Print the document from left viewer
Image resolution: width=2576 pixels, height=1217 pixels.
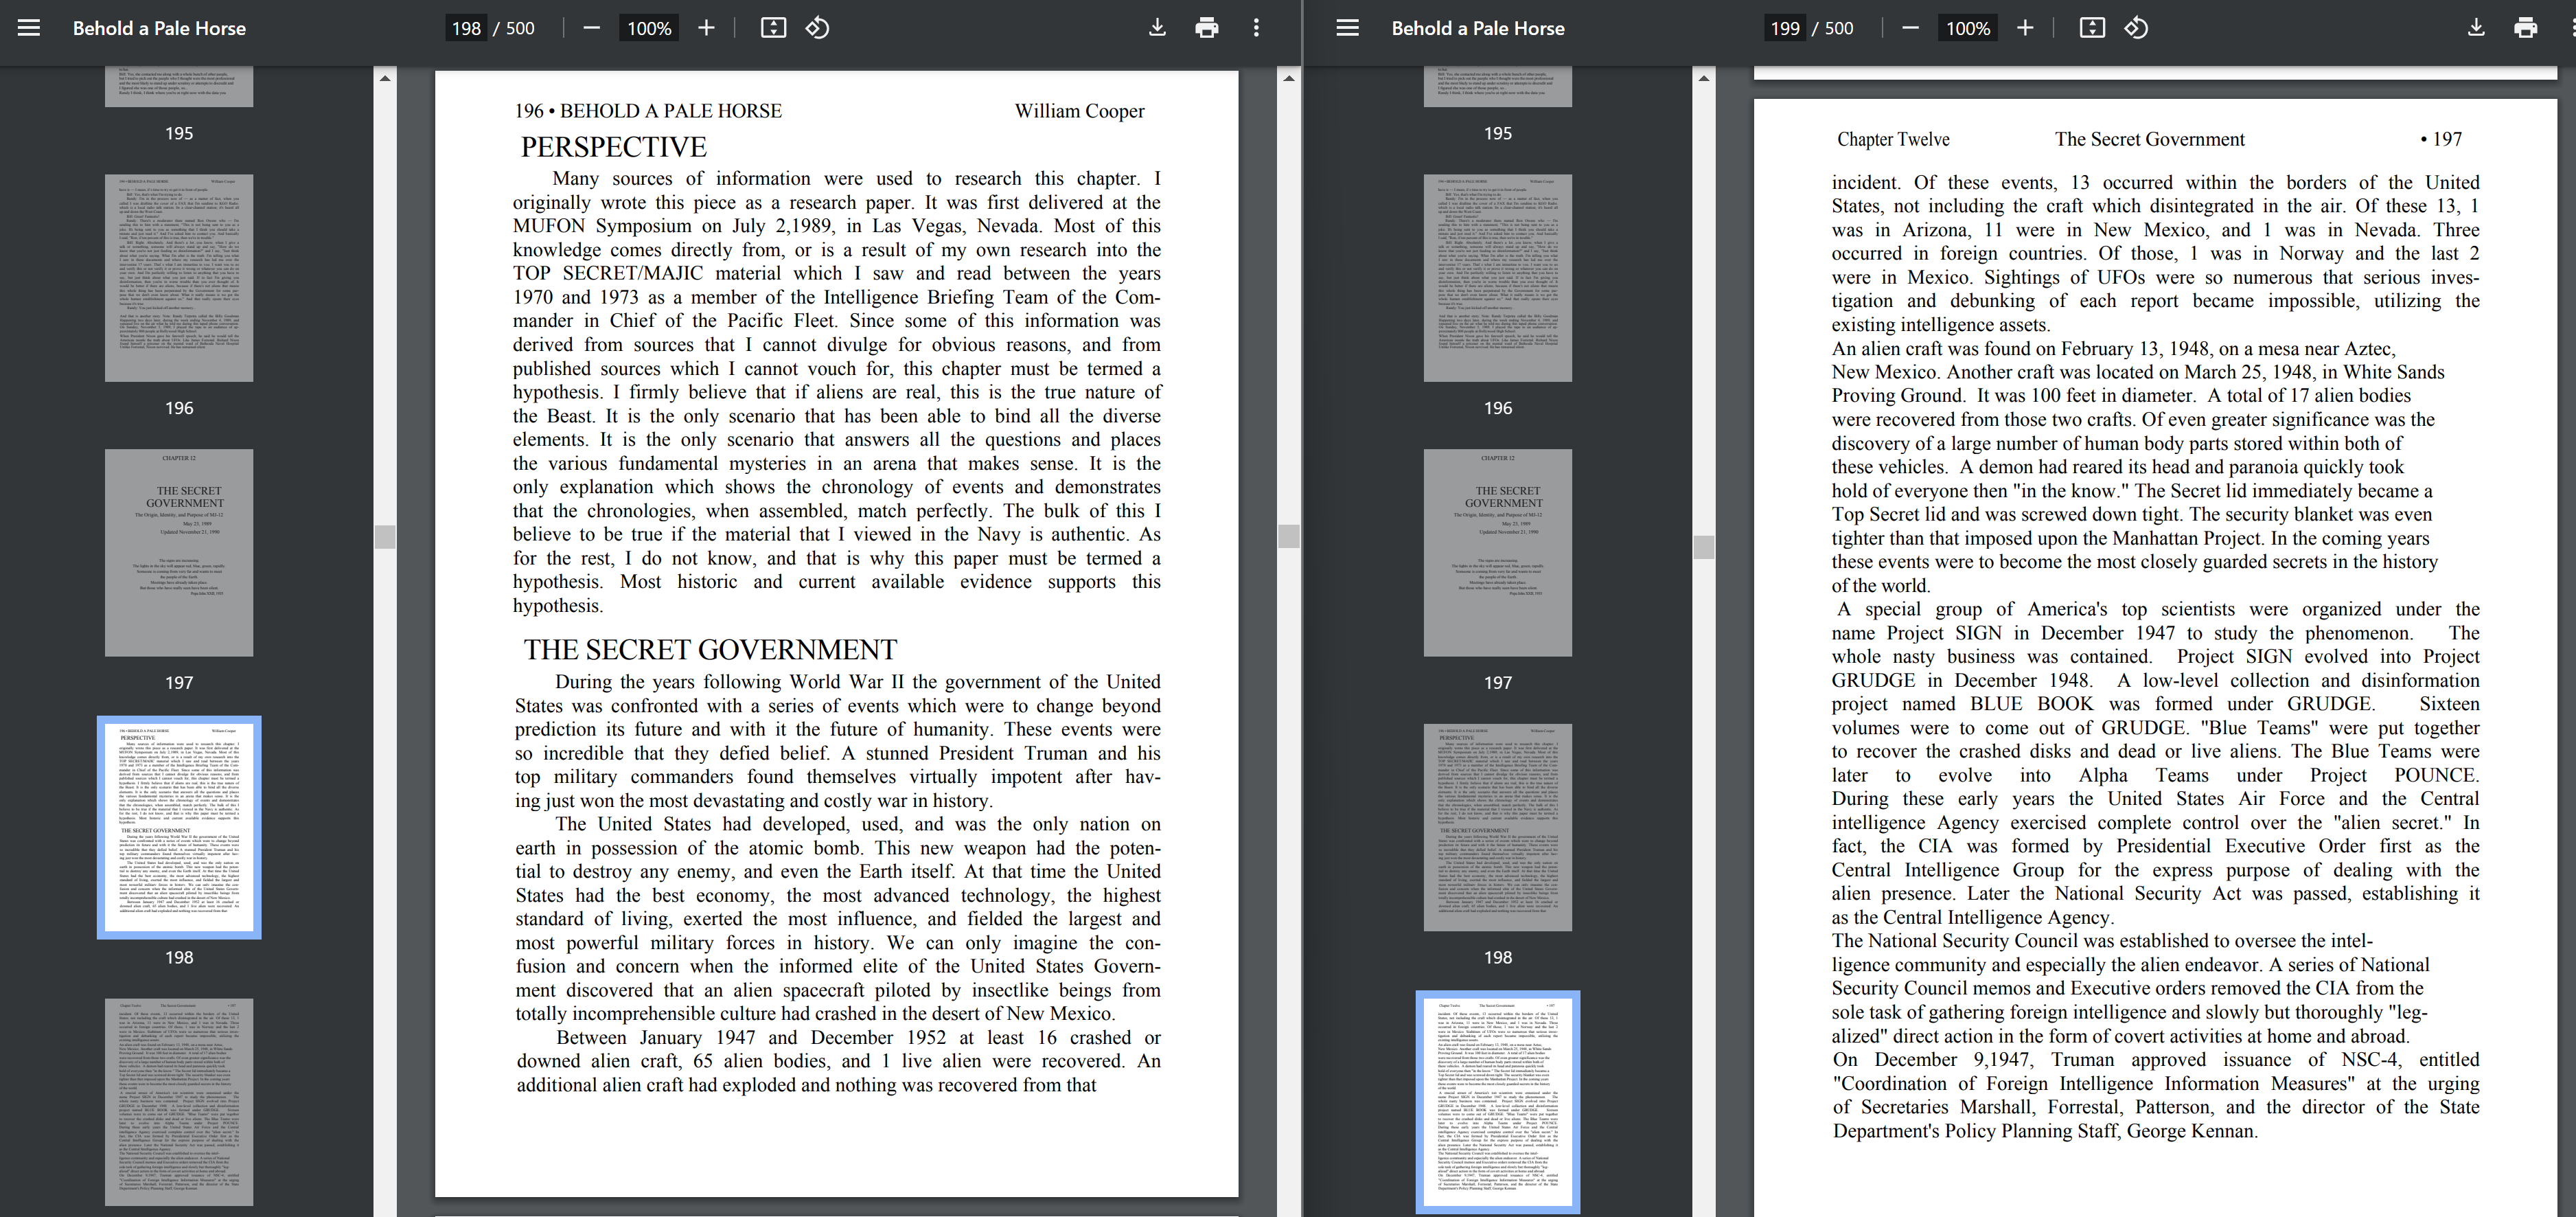(1206, 28)
